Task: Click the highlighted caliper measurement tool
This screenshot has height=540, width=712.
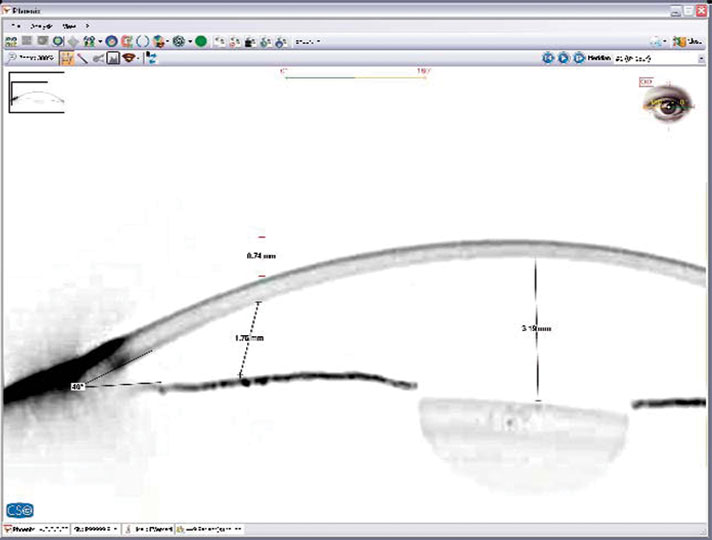Action: click(x=66, y=59)
